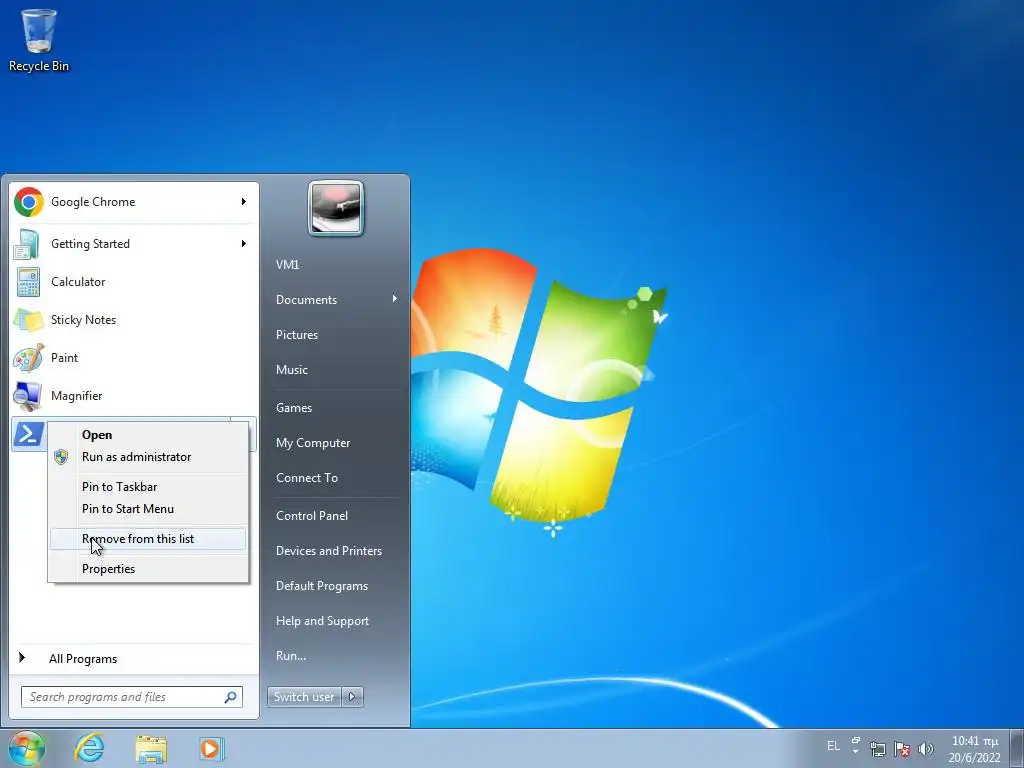The width and height of the screenshot is (1024, 768).
Task: Open Properties from context menu
Action: coord(108,569)
